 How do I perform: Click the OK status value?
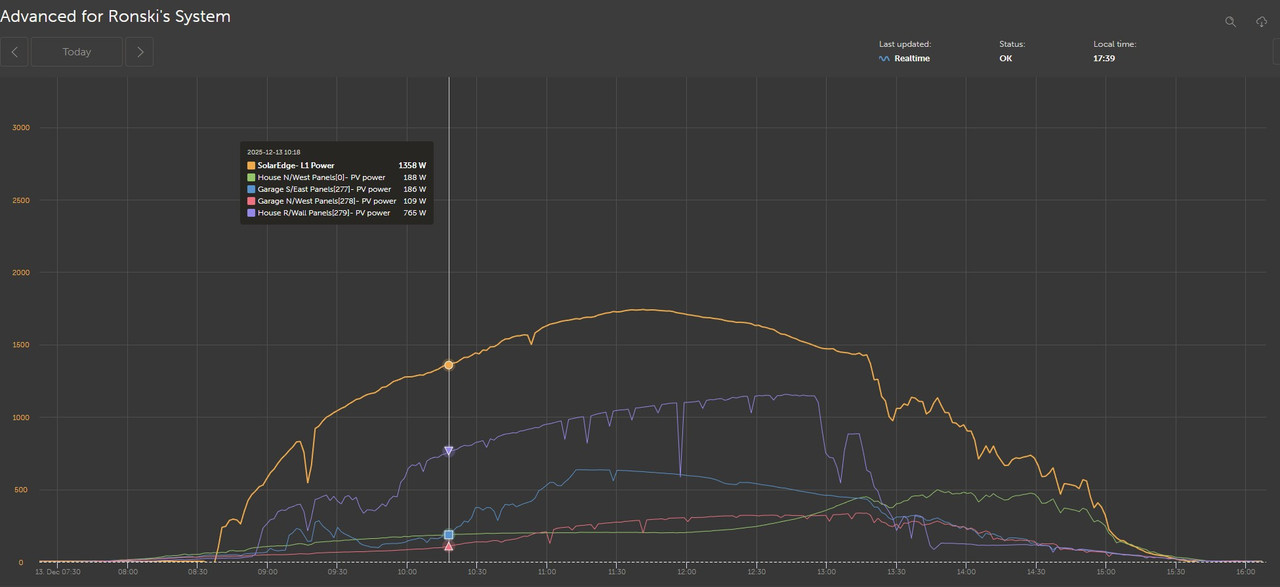(x=1005, y=59)
